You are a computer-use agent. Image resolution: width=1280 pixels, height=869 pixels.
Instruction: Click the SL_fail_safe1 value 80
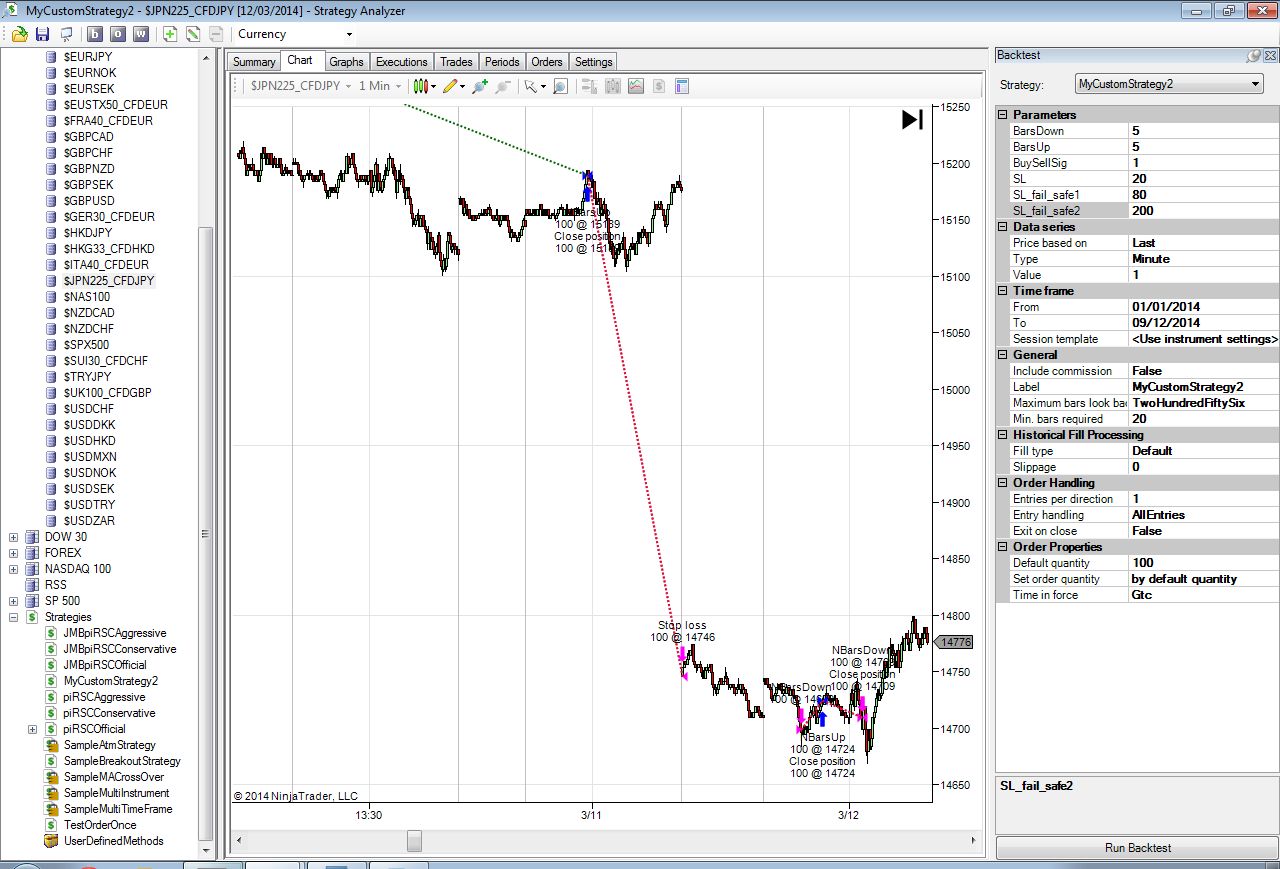pyautogui.click(x=1203, y=195)
